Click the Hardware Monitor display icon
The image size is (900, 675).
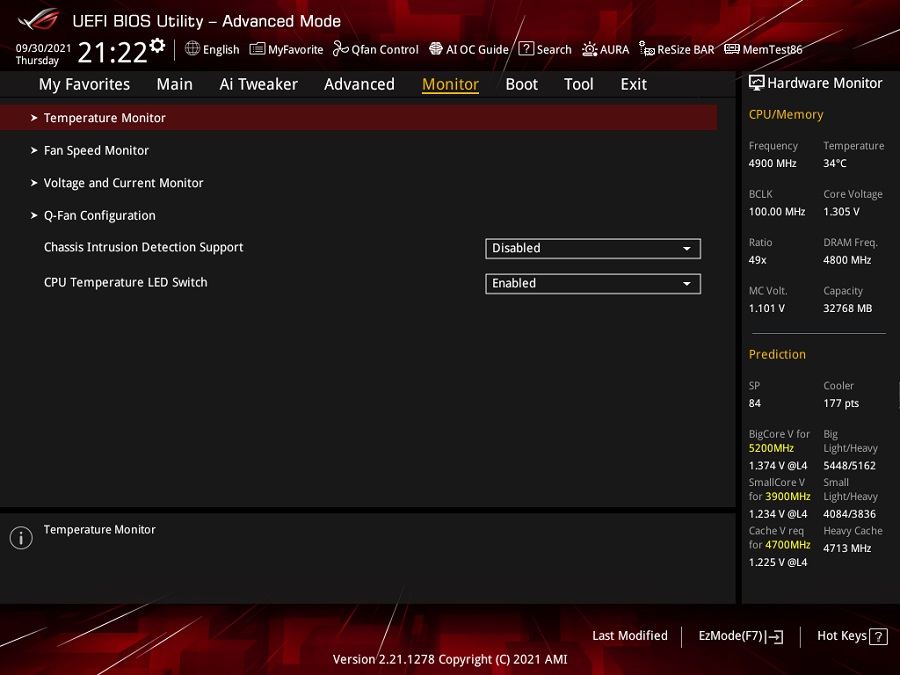pyautogui.click(x=757, y=83)
